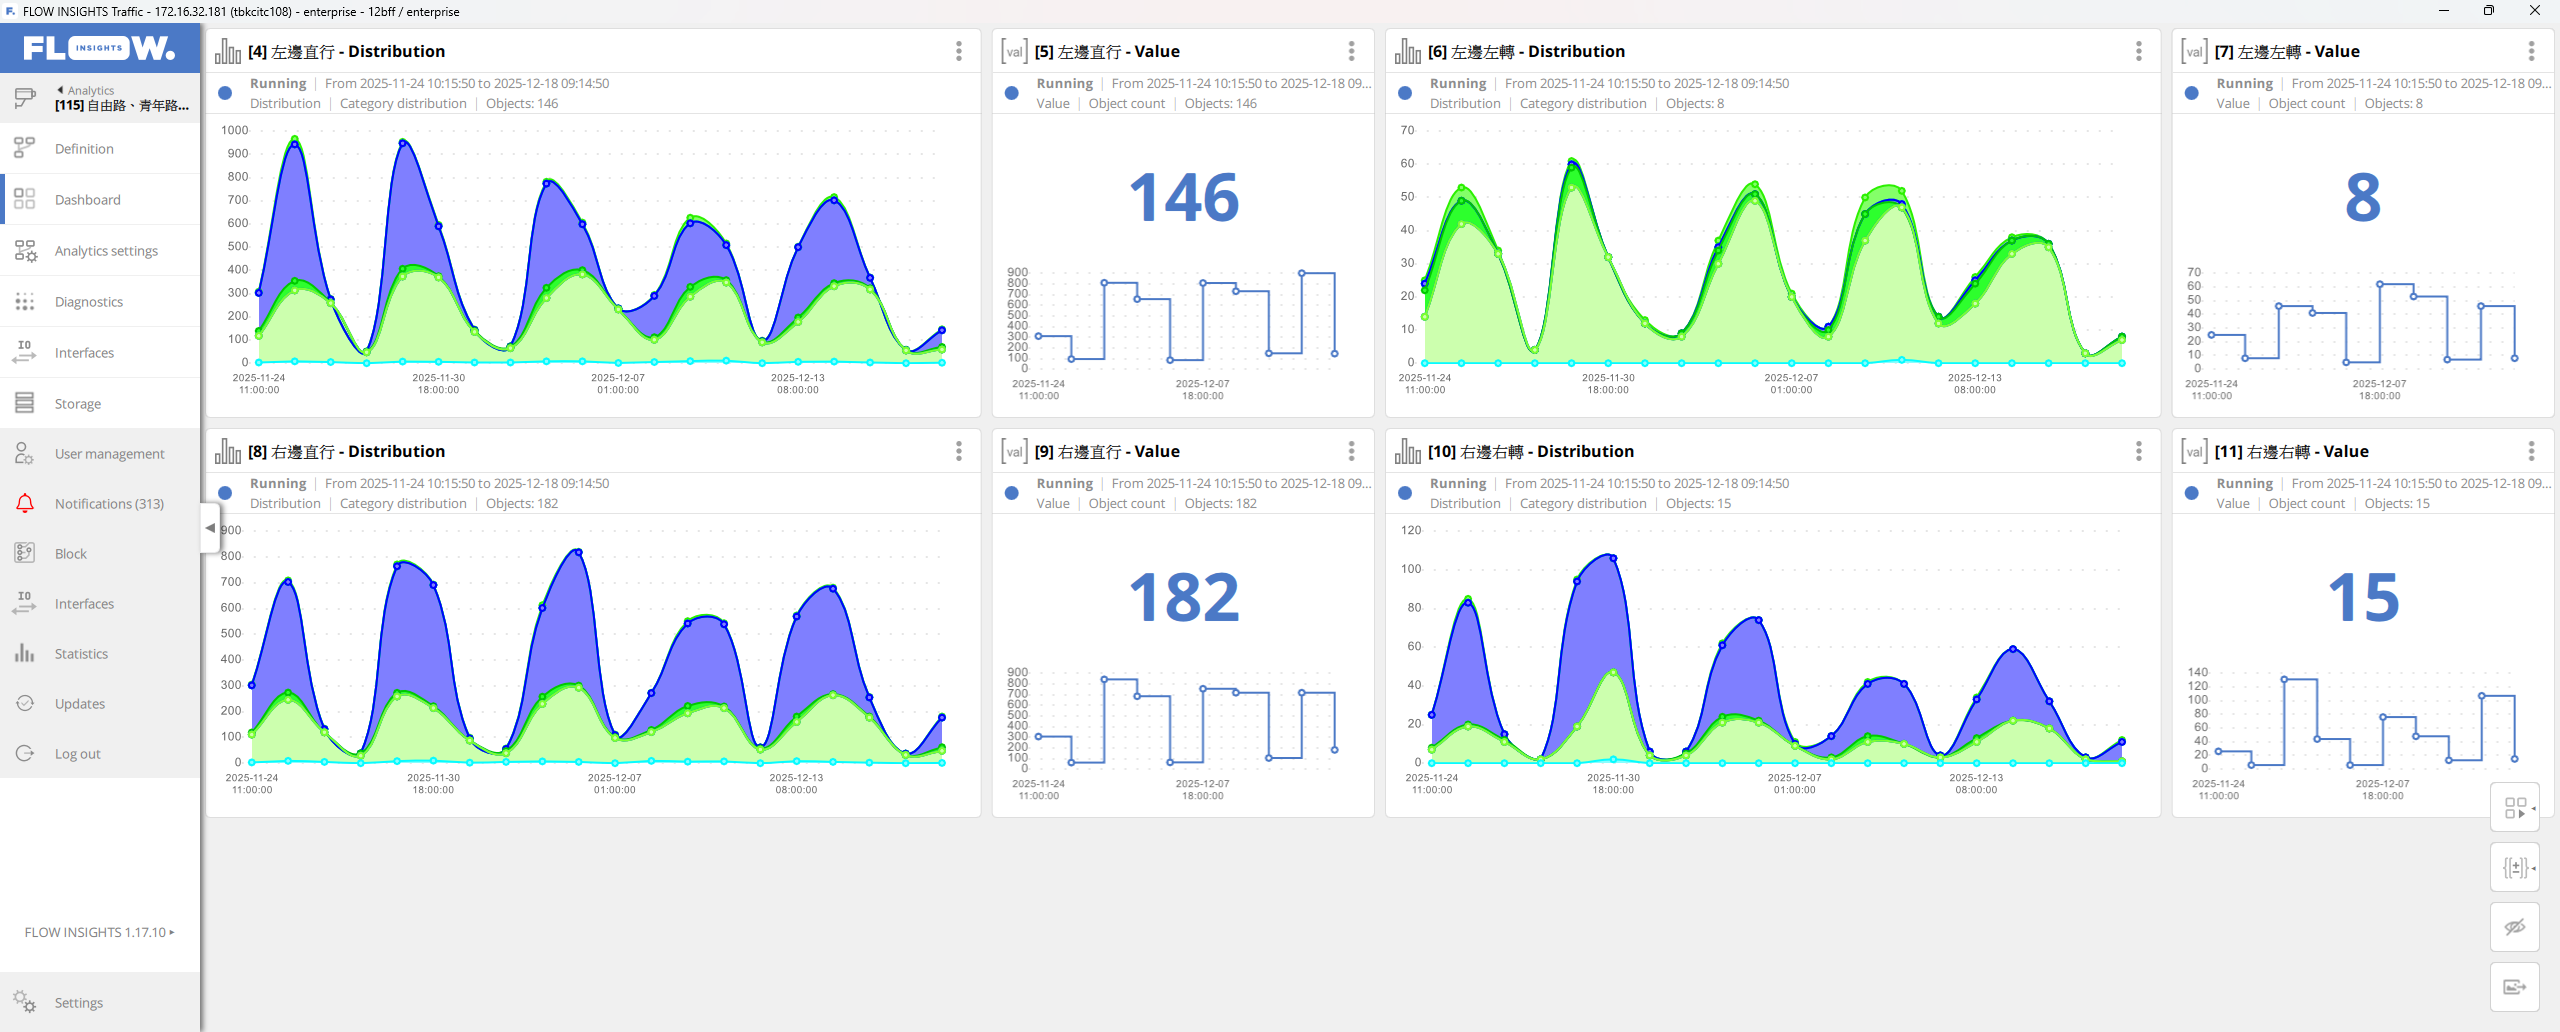Open the Storage stack icon
This screenshot has width=2560, height=1032.
tap(25, 403)
